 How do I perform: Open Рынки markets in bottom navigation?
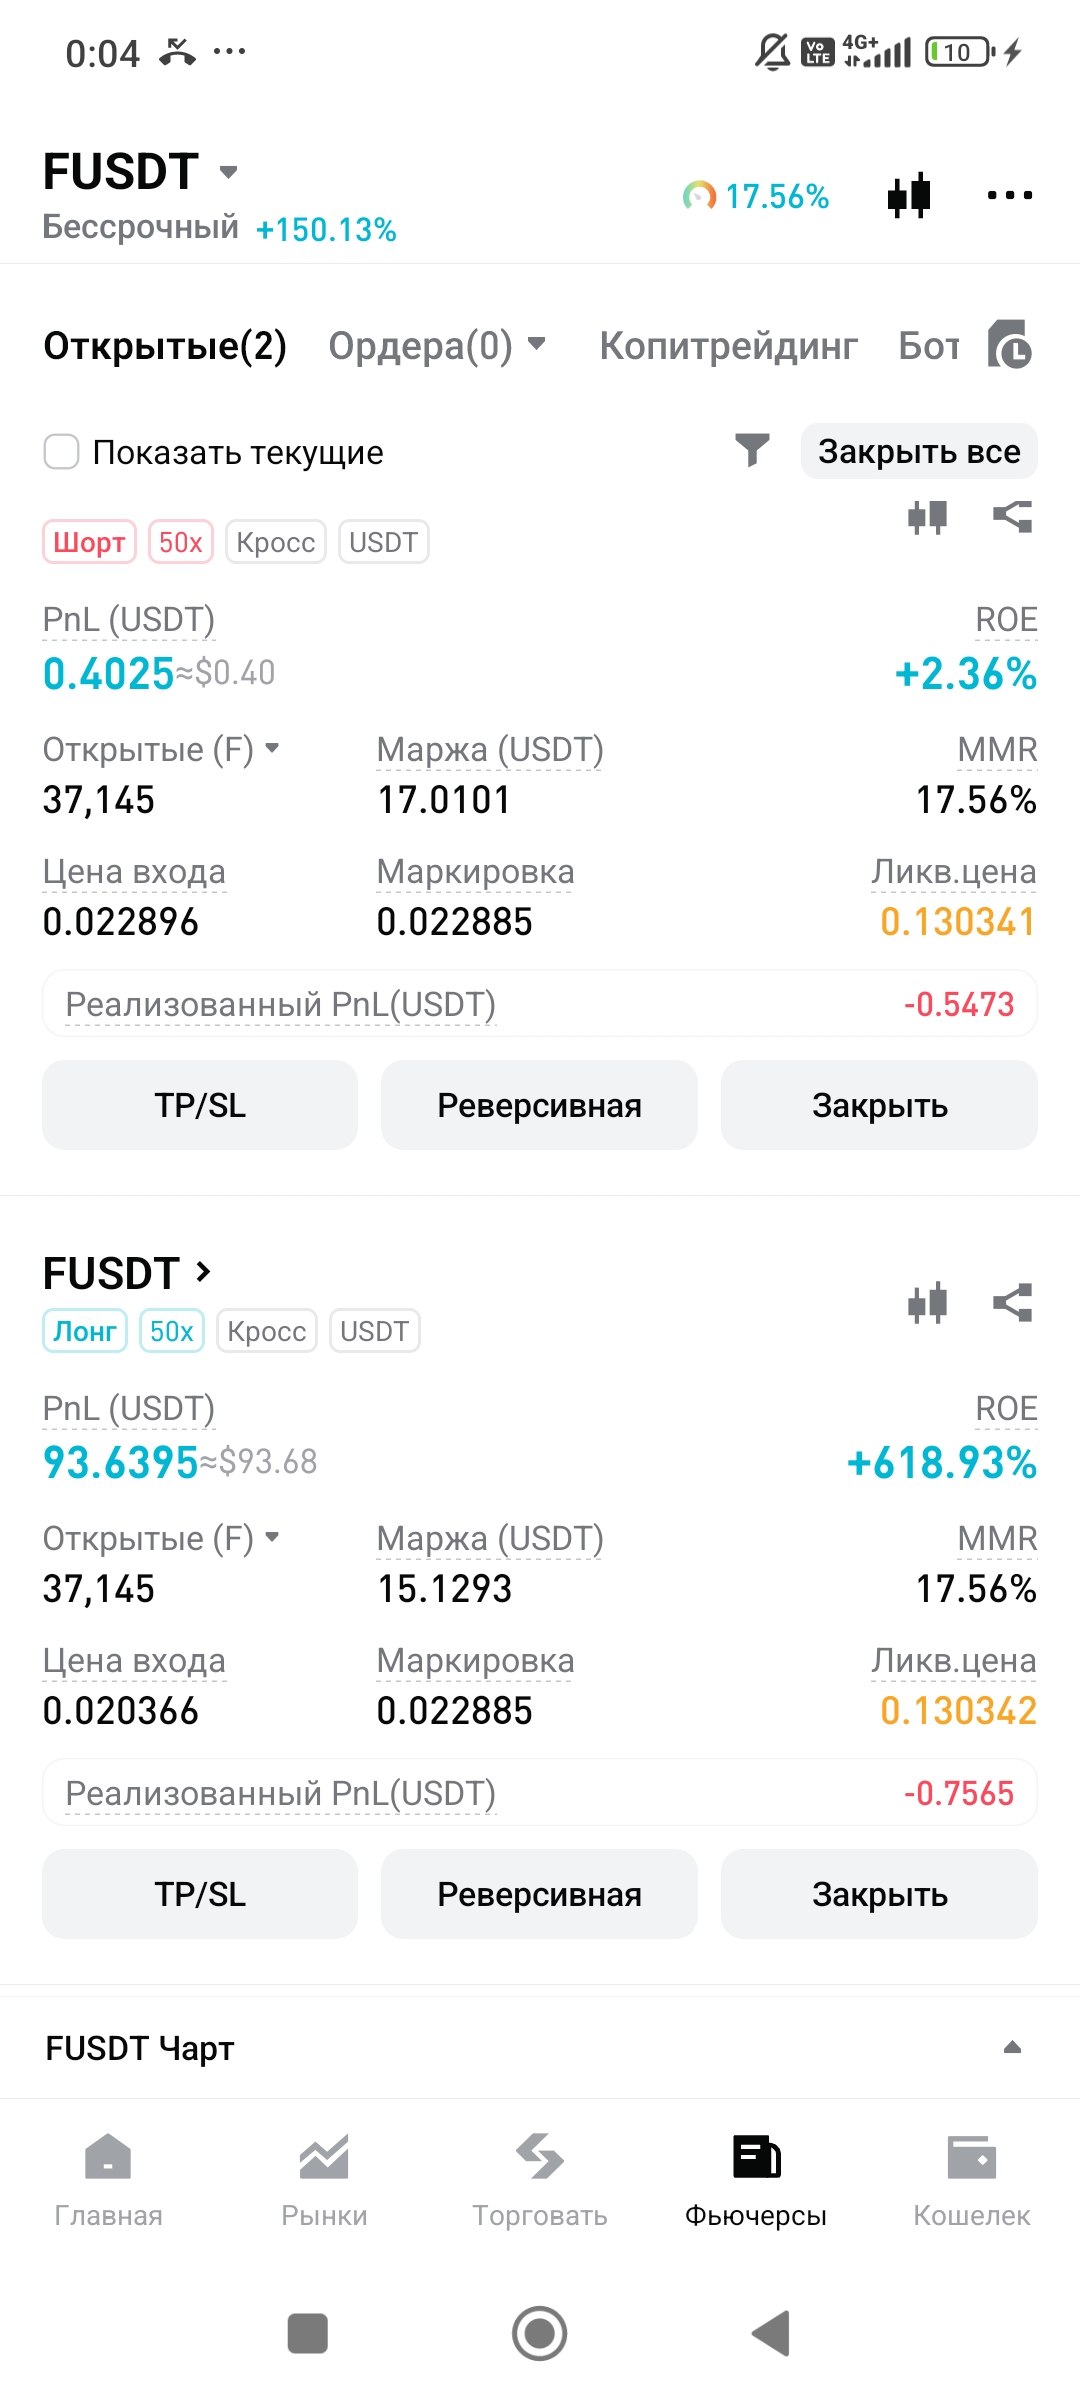324,2181
